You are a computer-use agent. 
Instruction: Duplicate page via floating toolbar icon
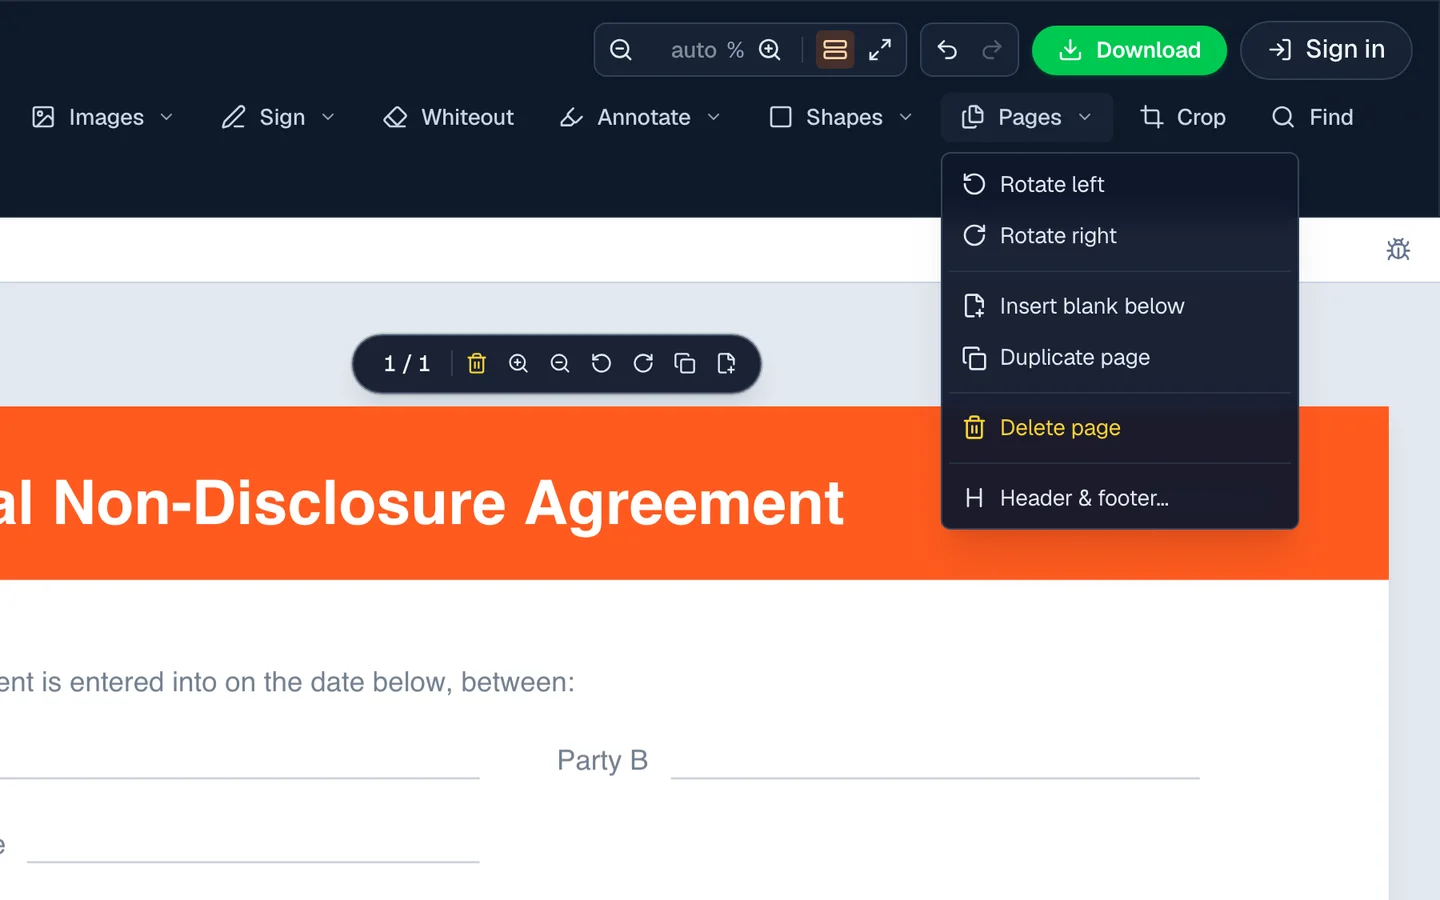685,364
